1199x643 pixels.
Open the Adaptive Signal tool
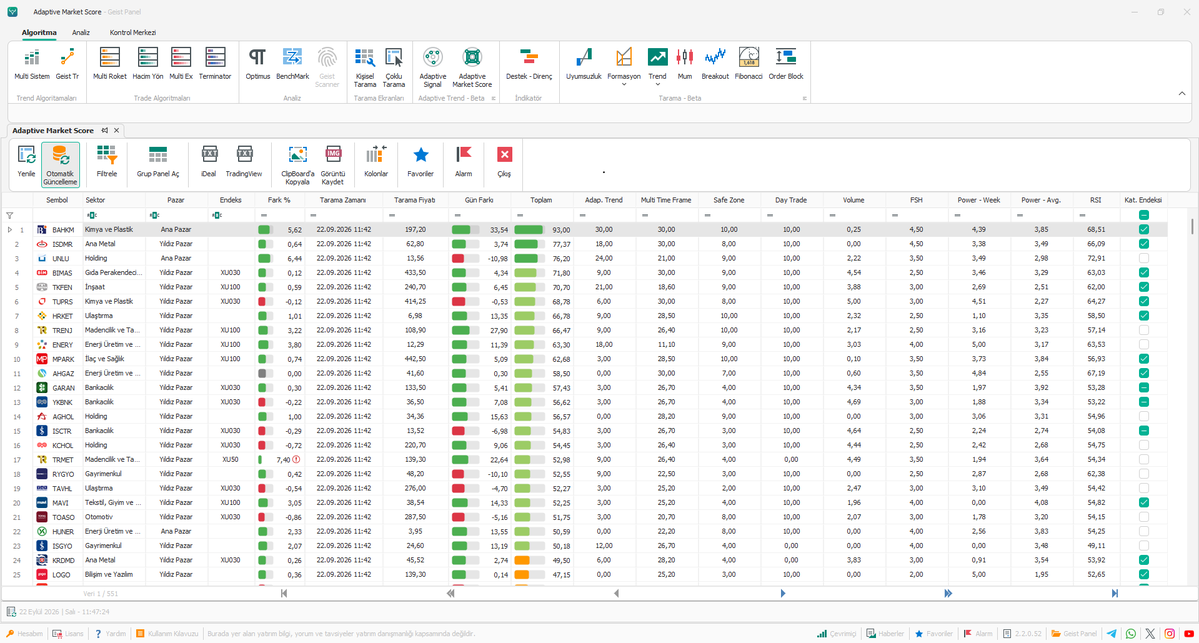tap(433, 67)
